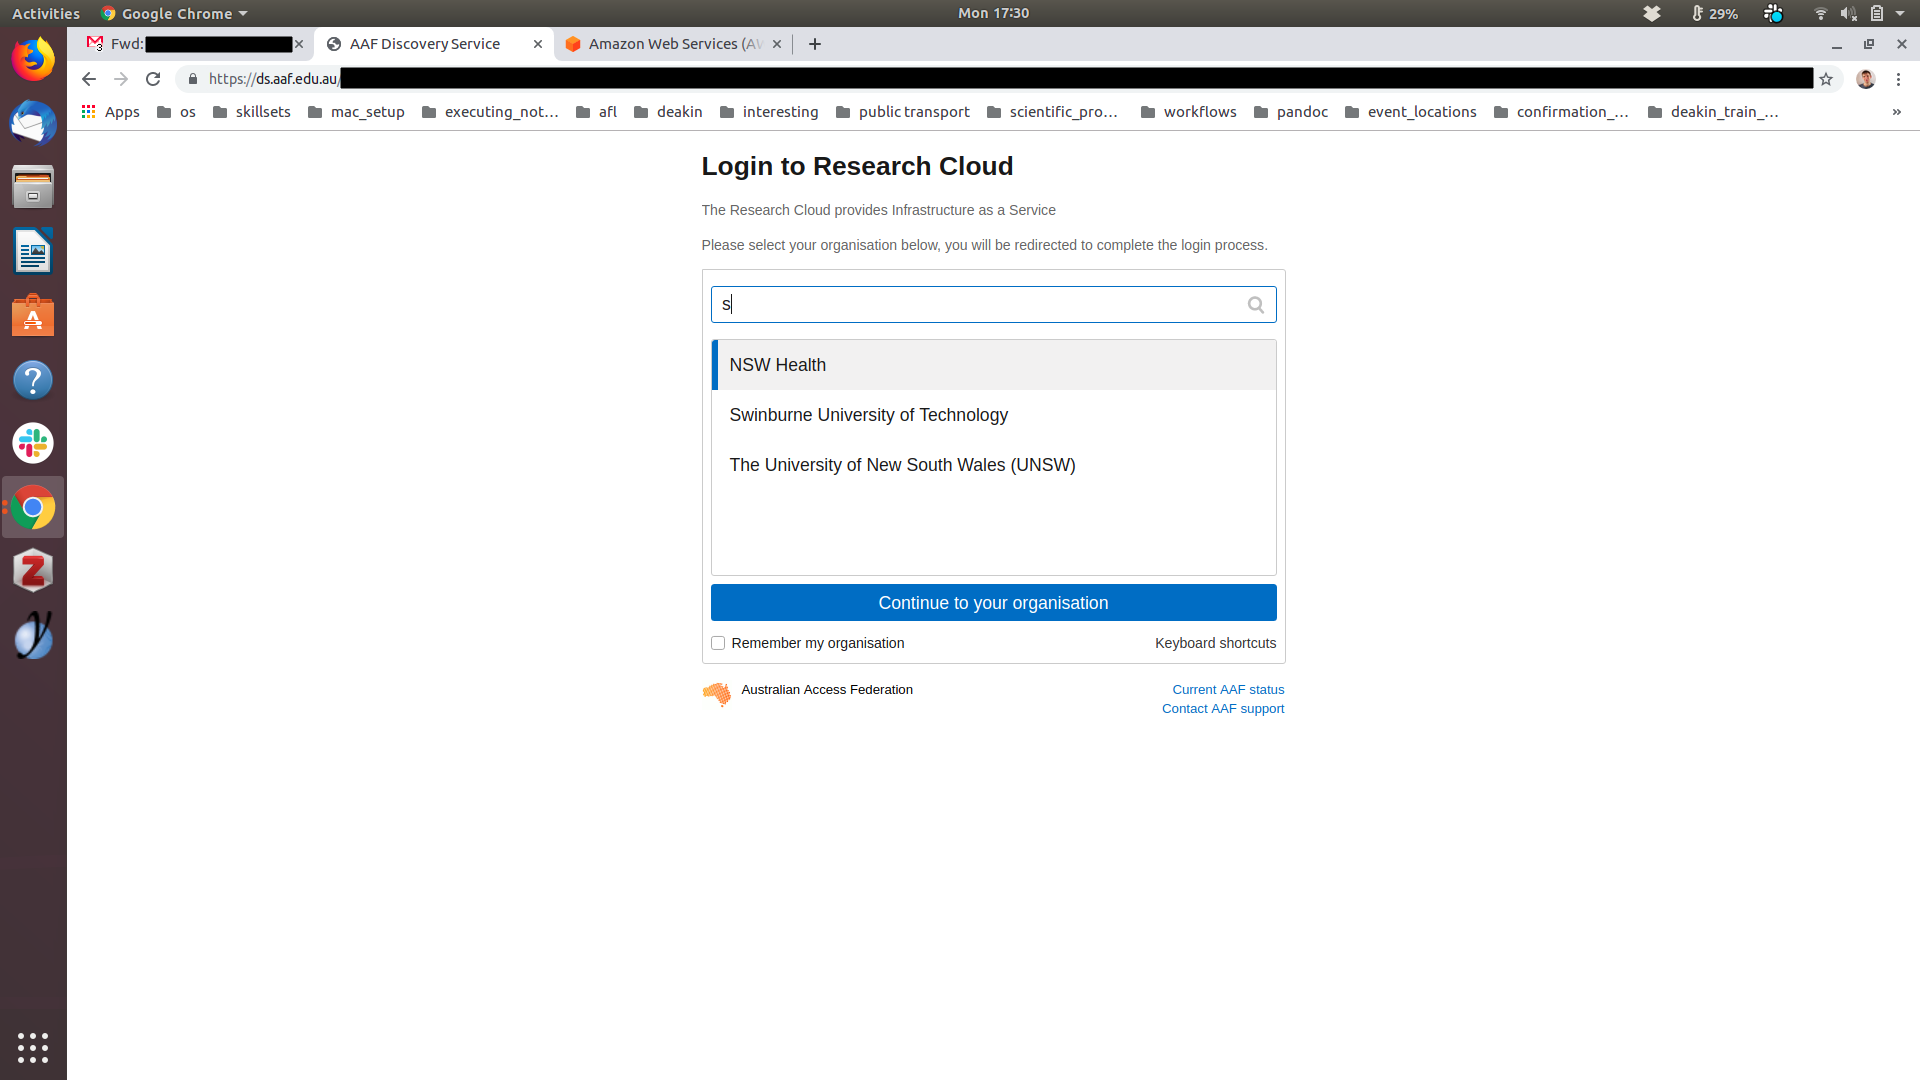Open a new tab with the plus icon
1920x1080 pixels.
tap(815, 44)
